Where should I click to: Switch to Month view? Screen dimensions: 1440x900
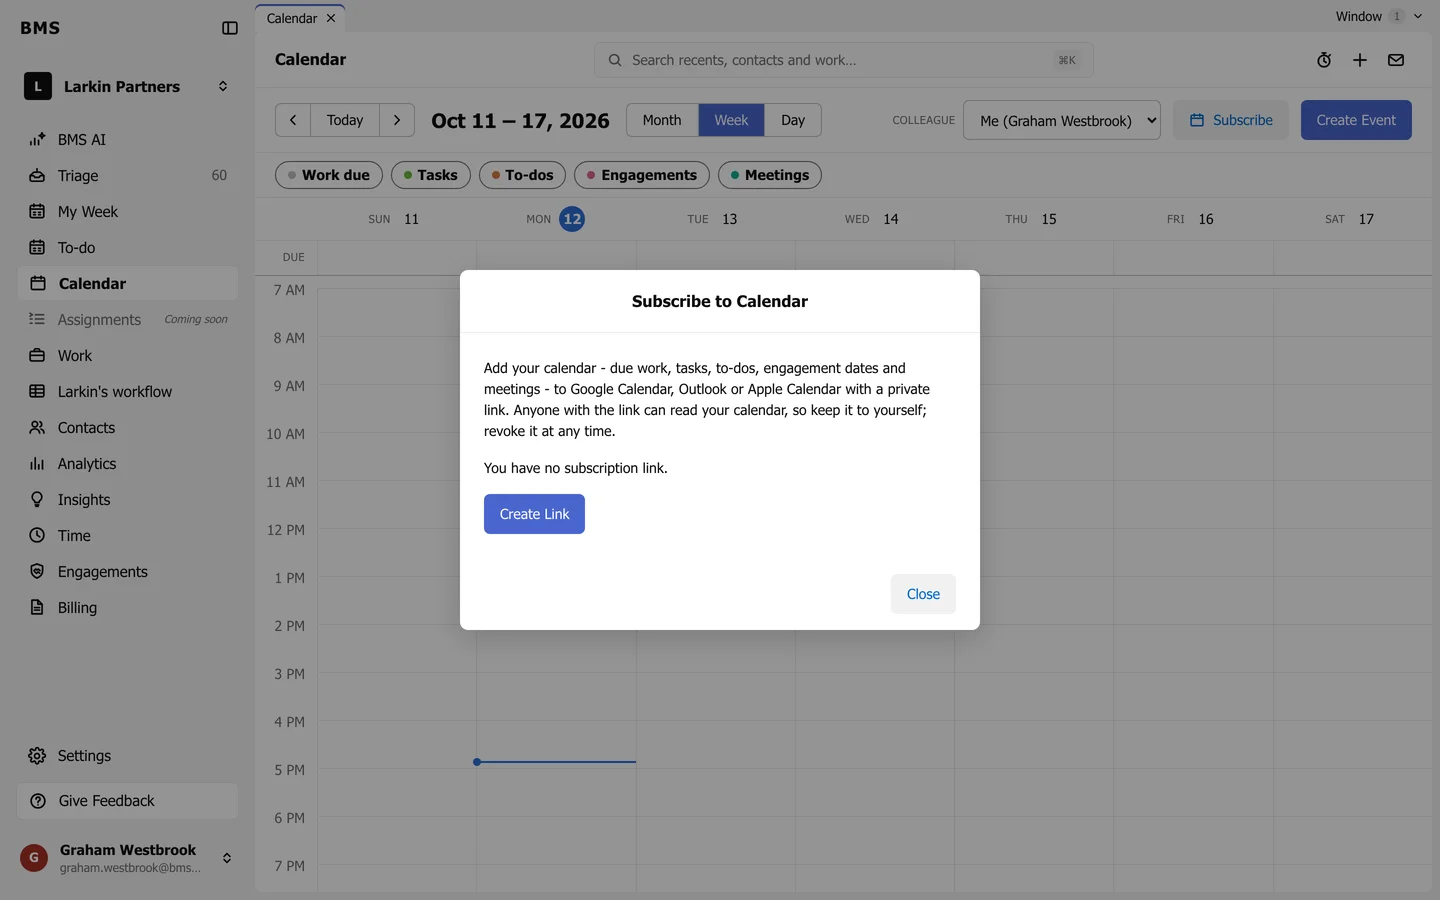[662, 120]
